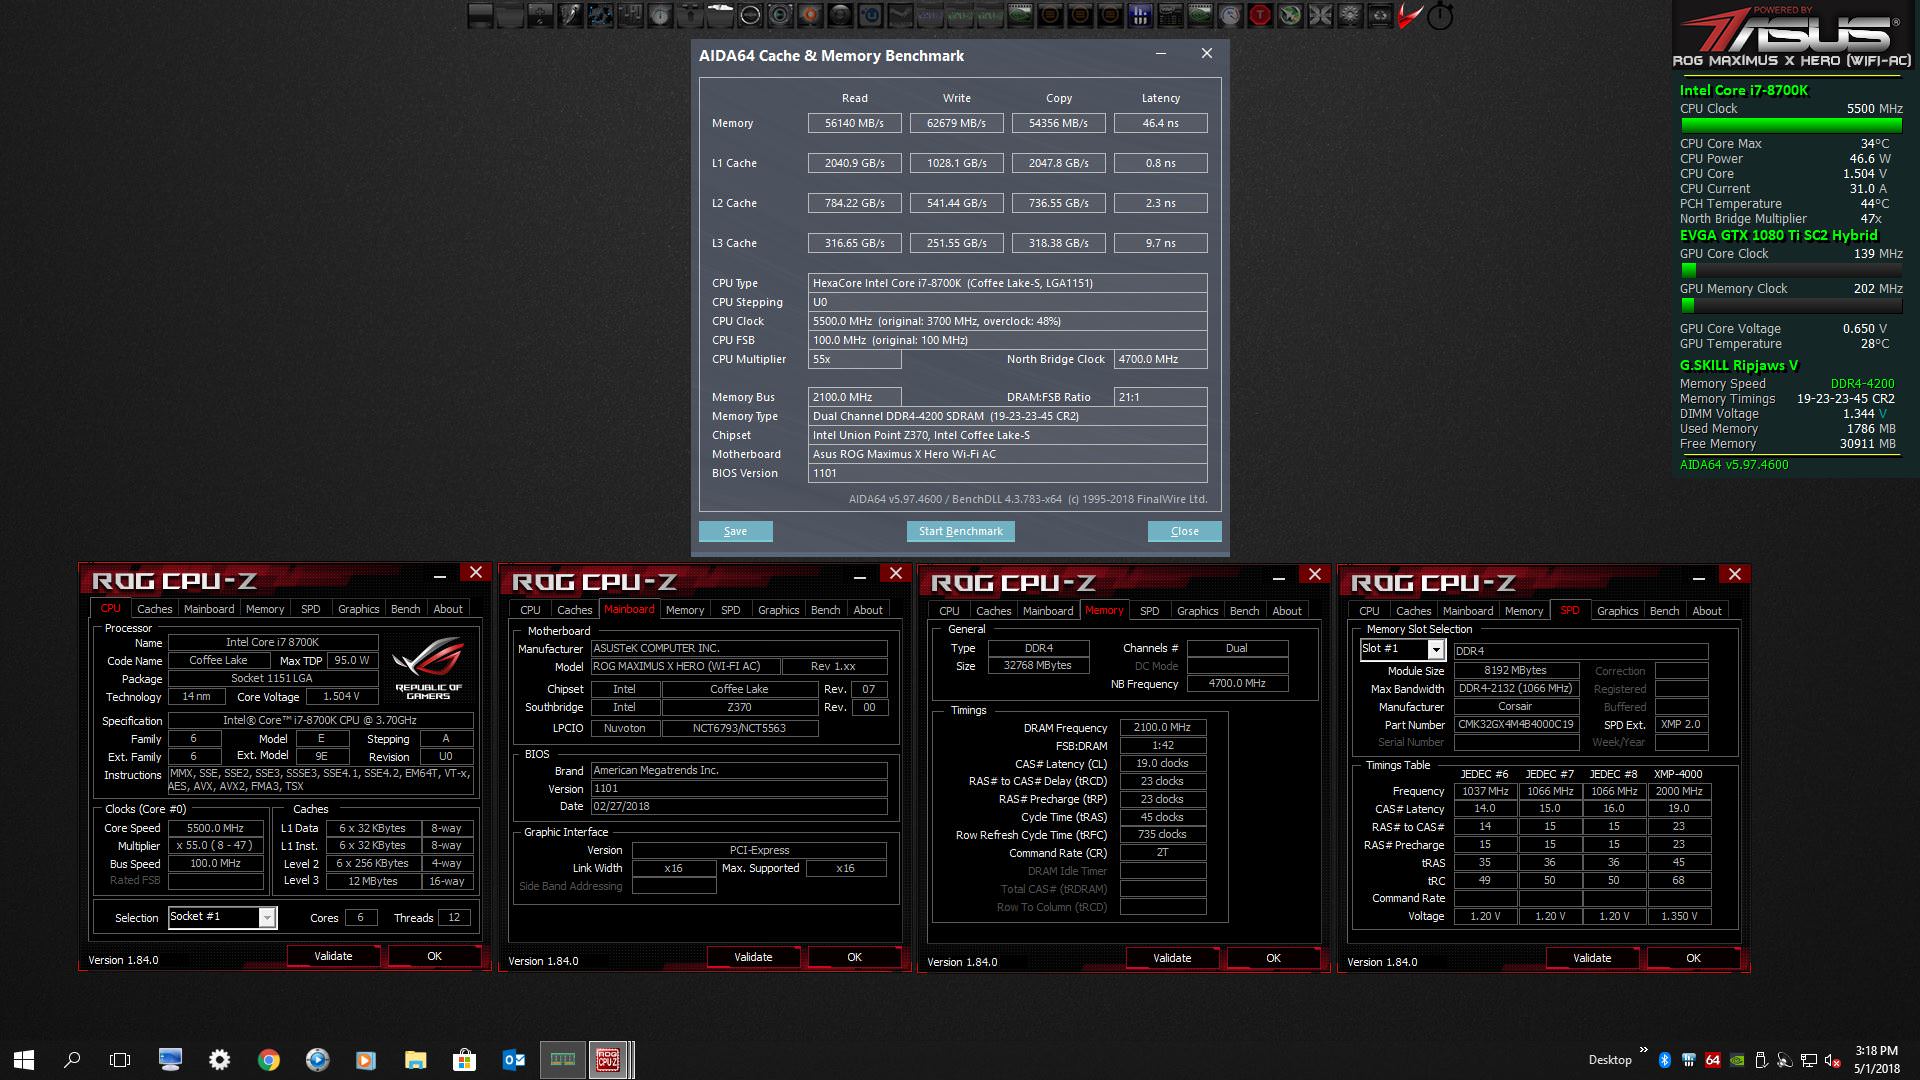Open the NVIDIA tray icon
Screen dimensions: 1920x1080
(1737, 1060)
